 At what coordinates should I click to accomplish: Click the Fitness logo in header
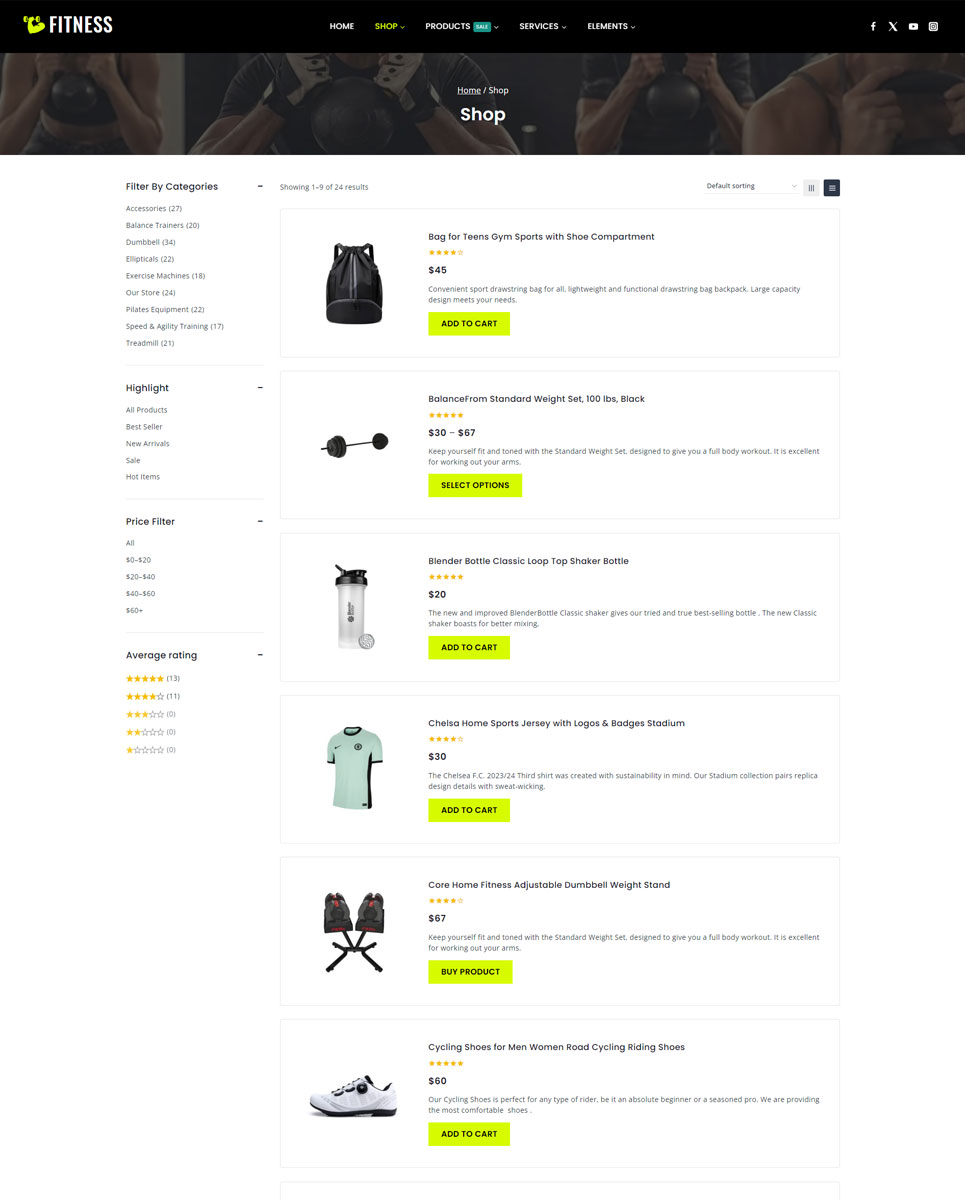[68, 25]
